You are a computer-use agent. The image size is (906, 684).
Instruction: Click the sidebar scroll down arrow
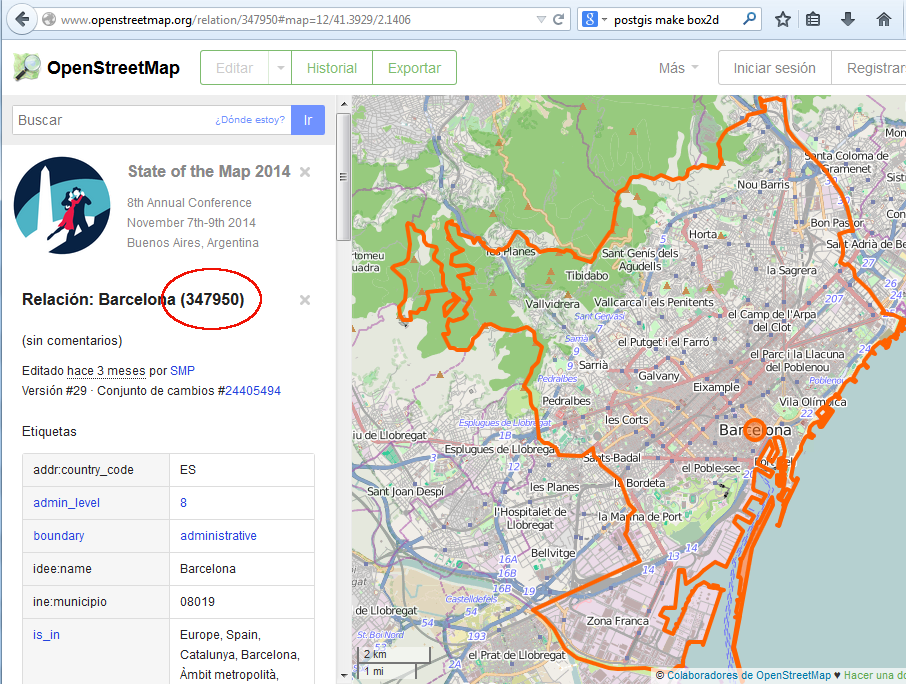click(x=344, y=675)
